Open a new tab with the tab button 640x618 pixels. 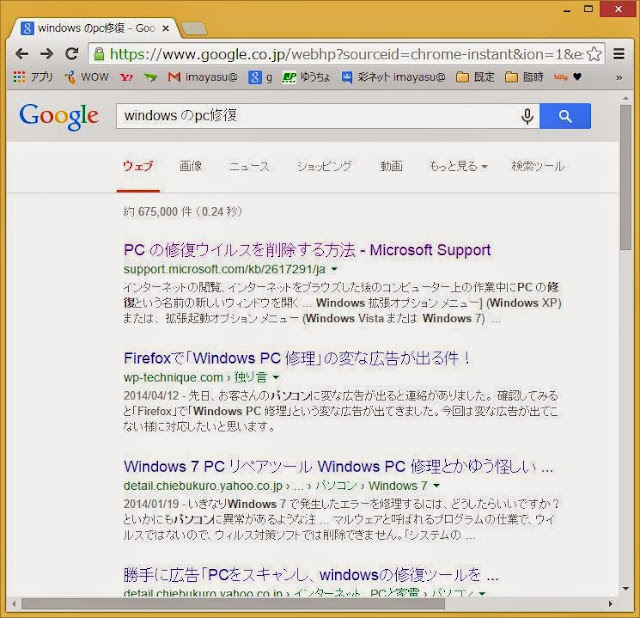tap(194, 29)
